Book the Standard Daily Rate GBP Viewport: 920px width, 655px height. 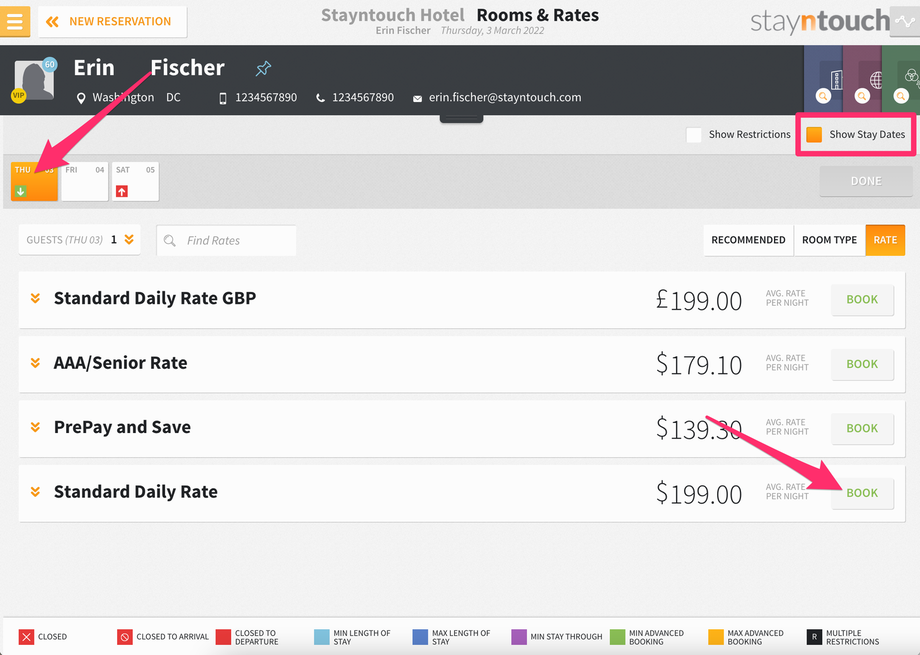click(862, 300)
